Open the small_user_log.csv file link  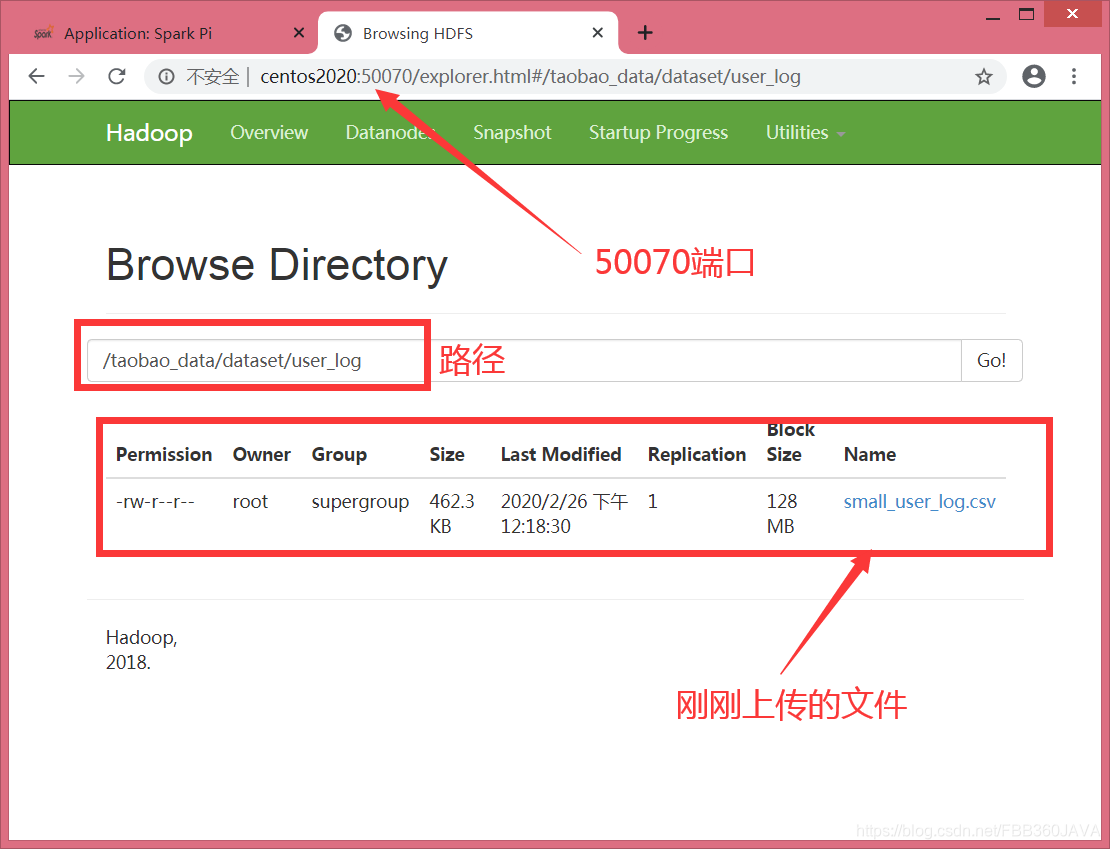(x=920, y=502)
